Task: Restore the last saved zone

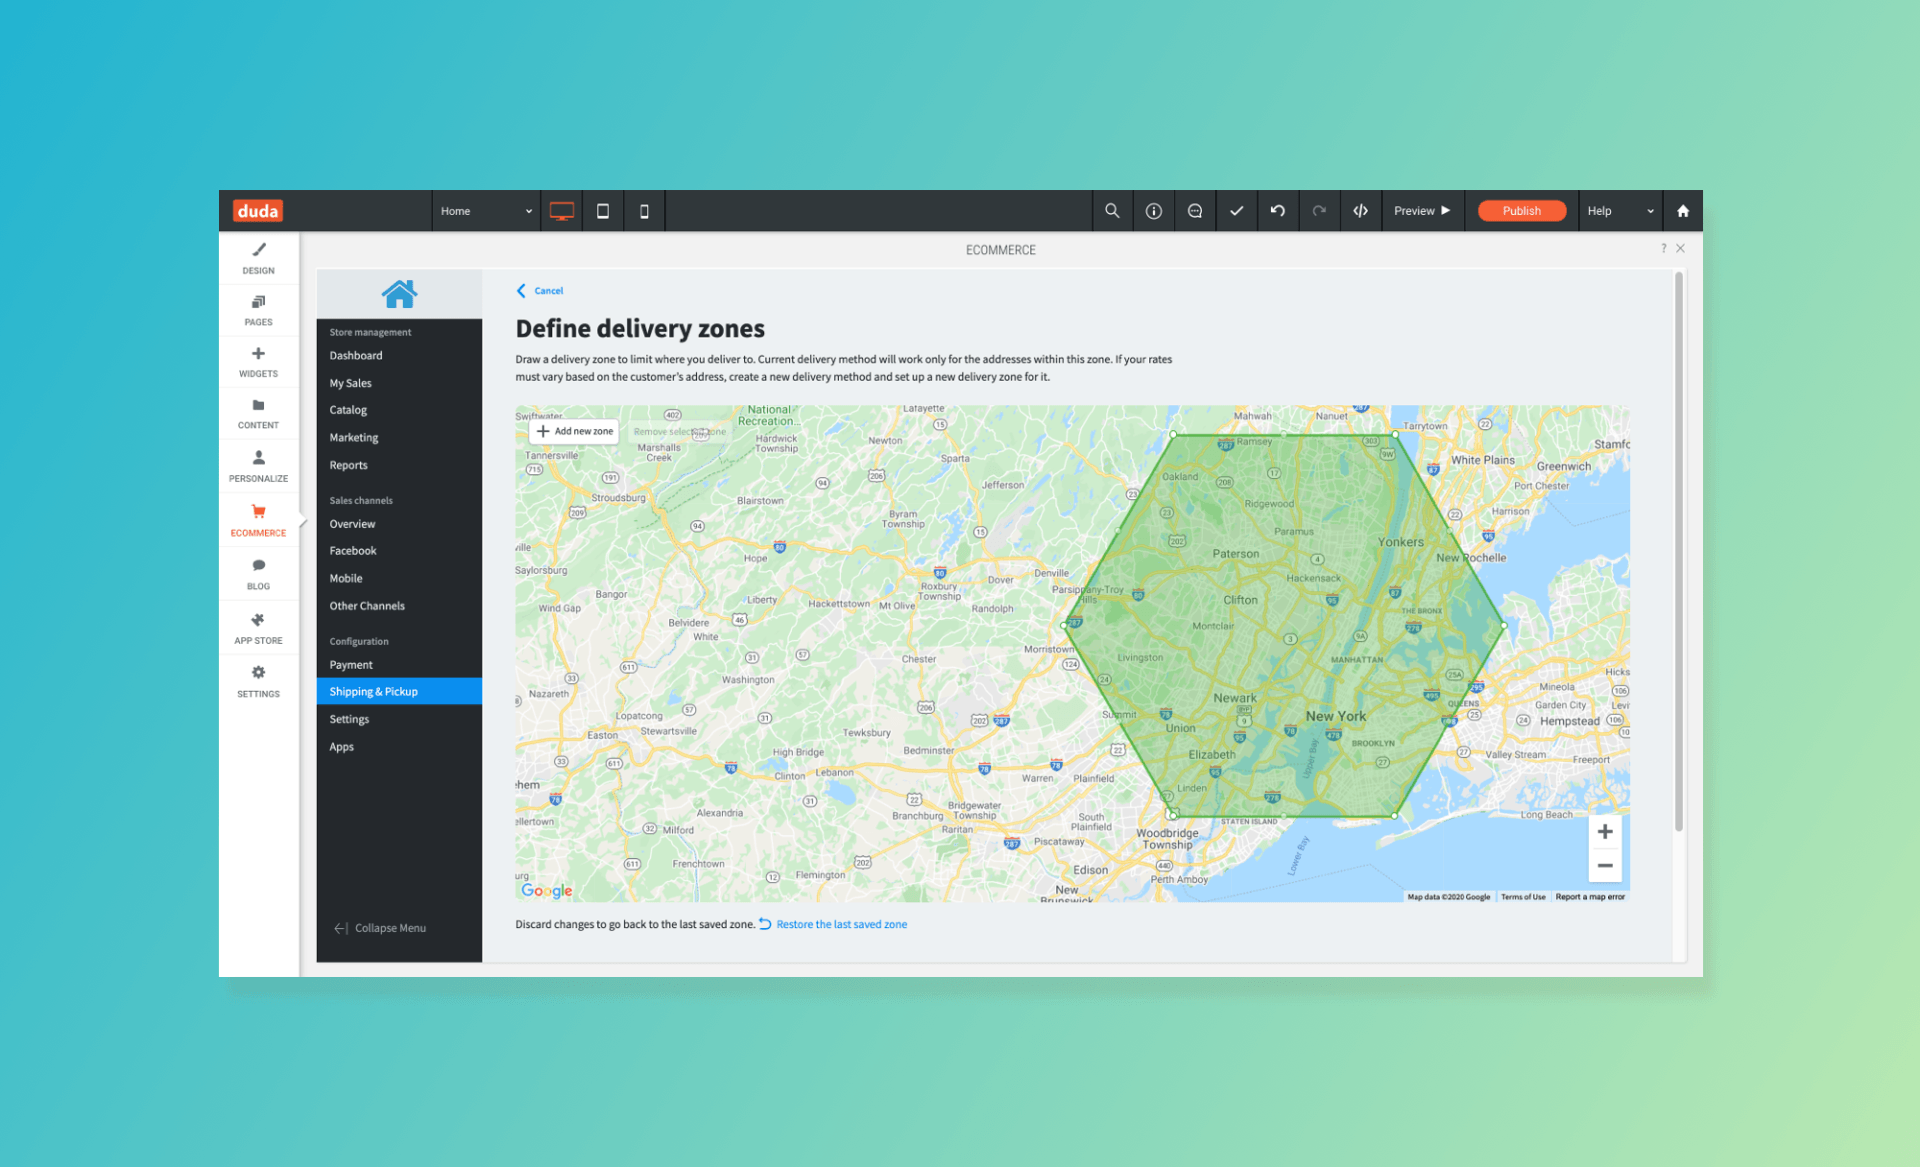Action: tap(841, 923)
